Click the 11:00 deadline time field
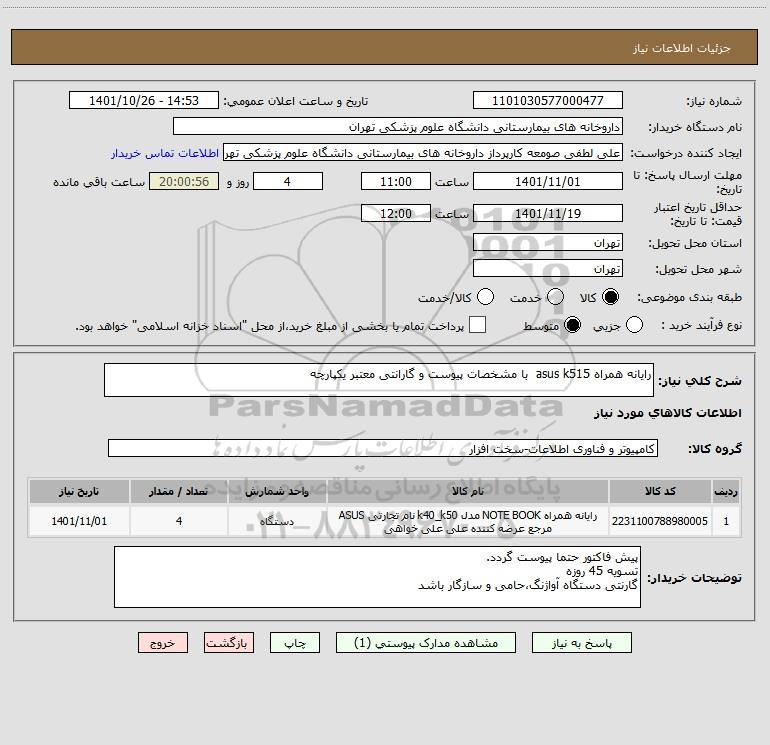Viewport: 770px width, 745px height. [396, 182]
